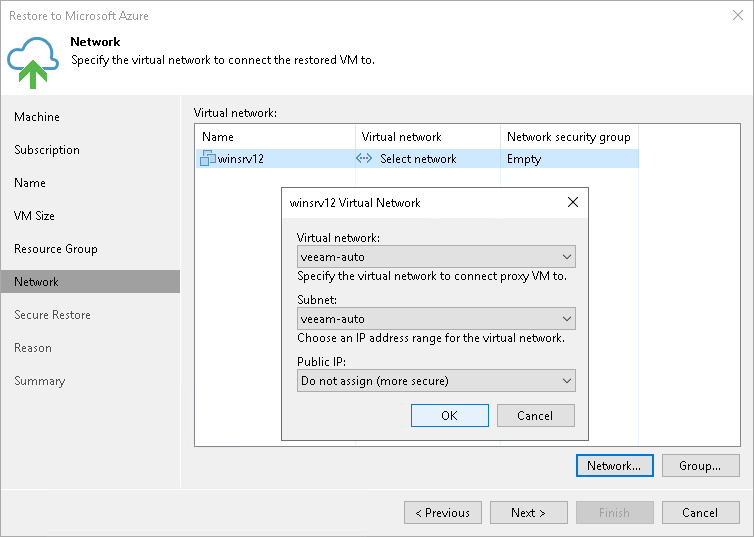
Task: Close the winsrv12 Virtual Network dialog
Action: click(x=573, y=202)
